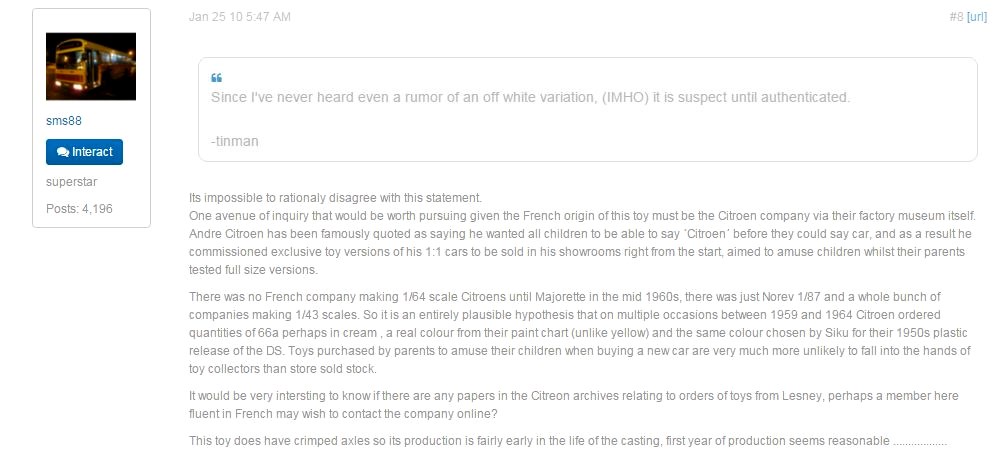Image resolution: width=1008 pixels, height=461 pixels.
Task: Open the #8 post number link
Action: [x=955, y=17]
